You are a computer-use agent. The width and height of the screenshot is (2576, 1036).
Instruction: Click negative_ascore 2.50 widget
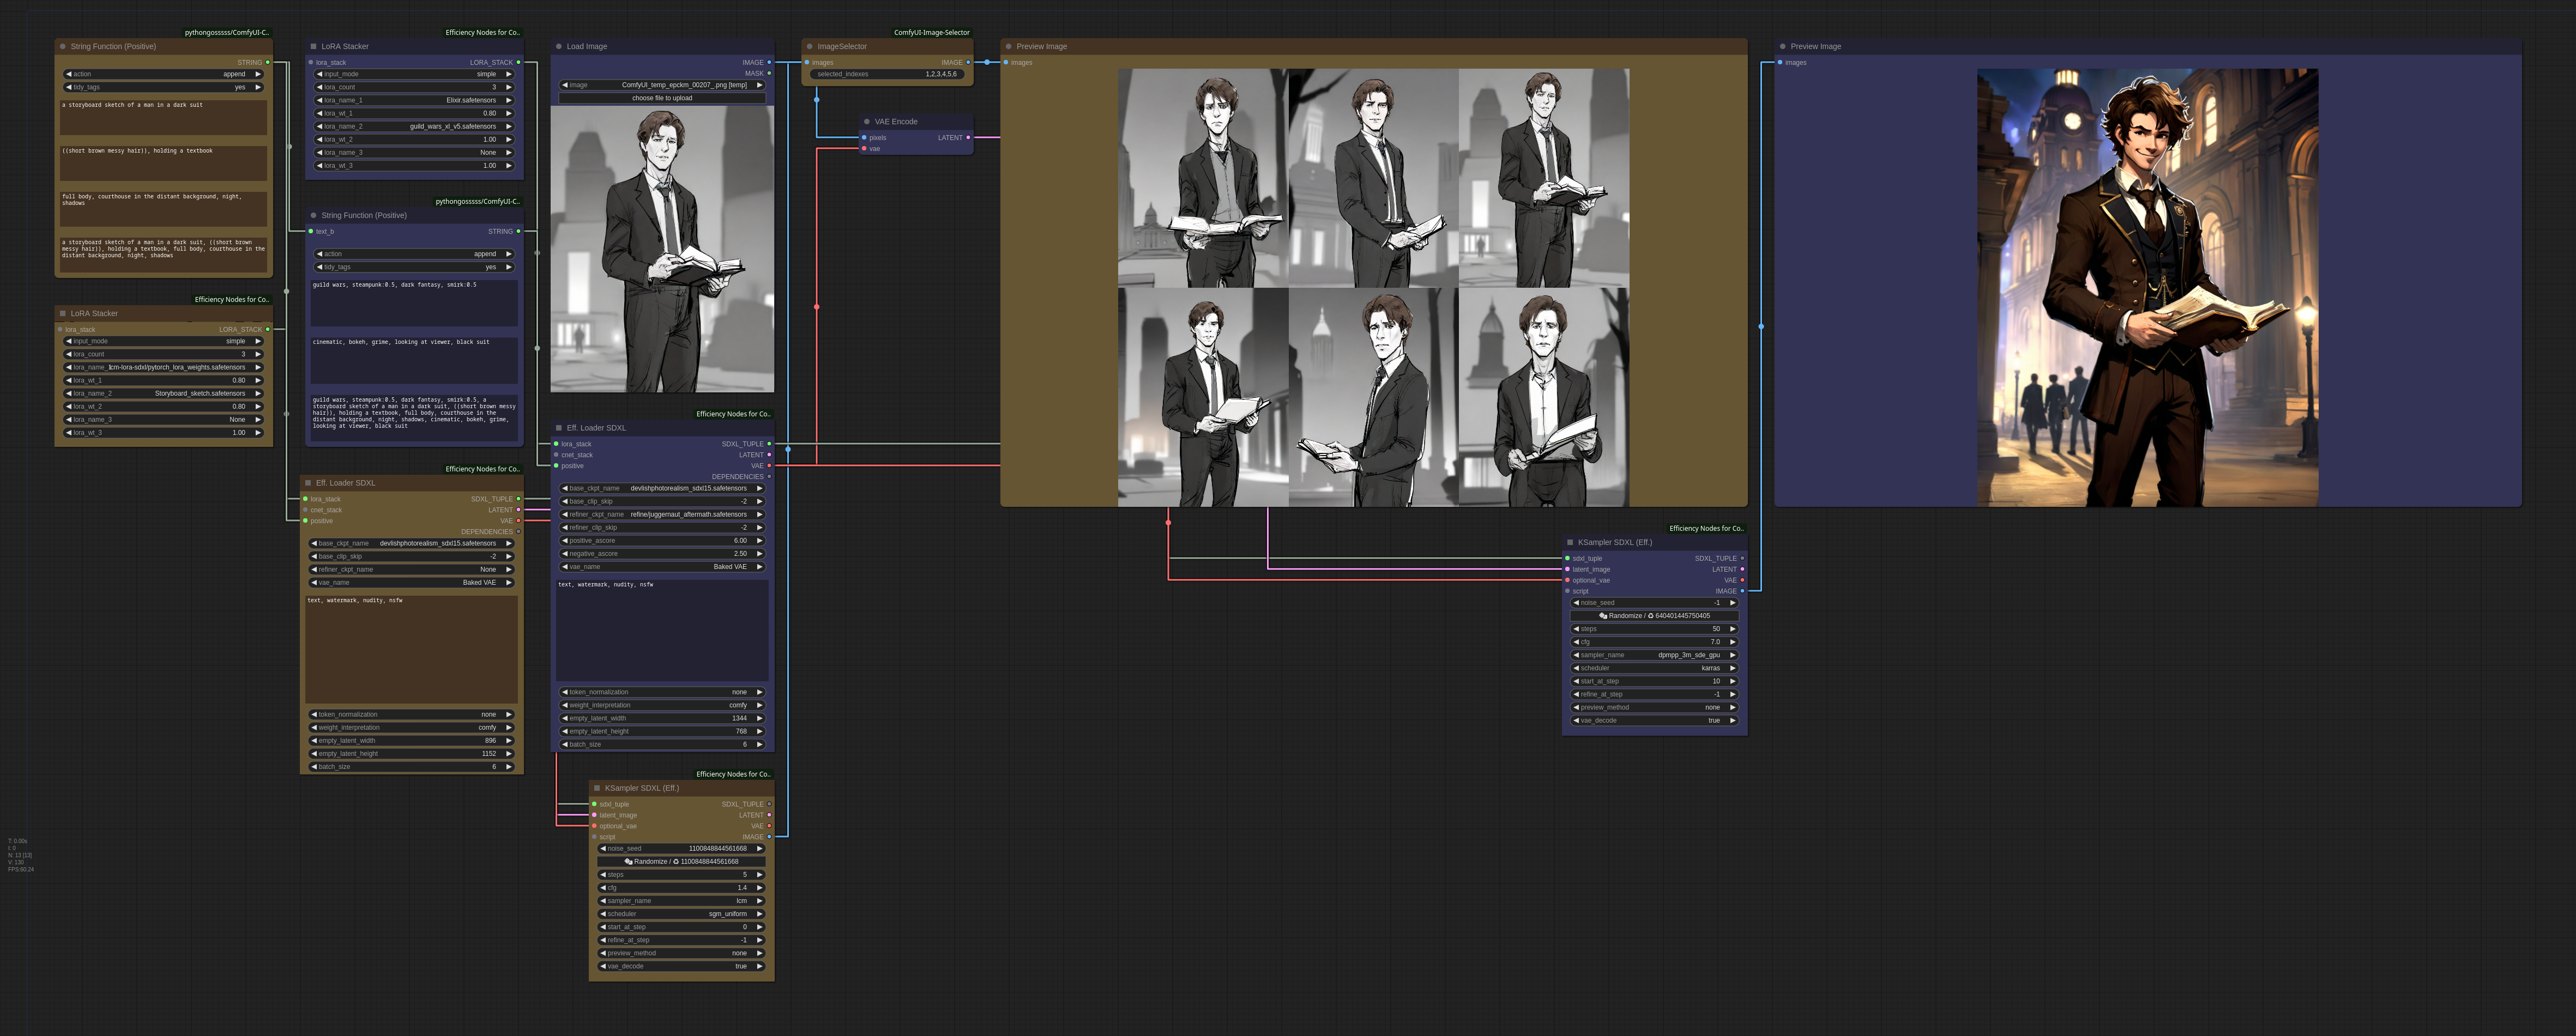click(662, 554)
